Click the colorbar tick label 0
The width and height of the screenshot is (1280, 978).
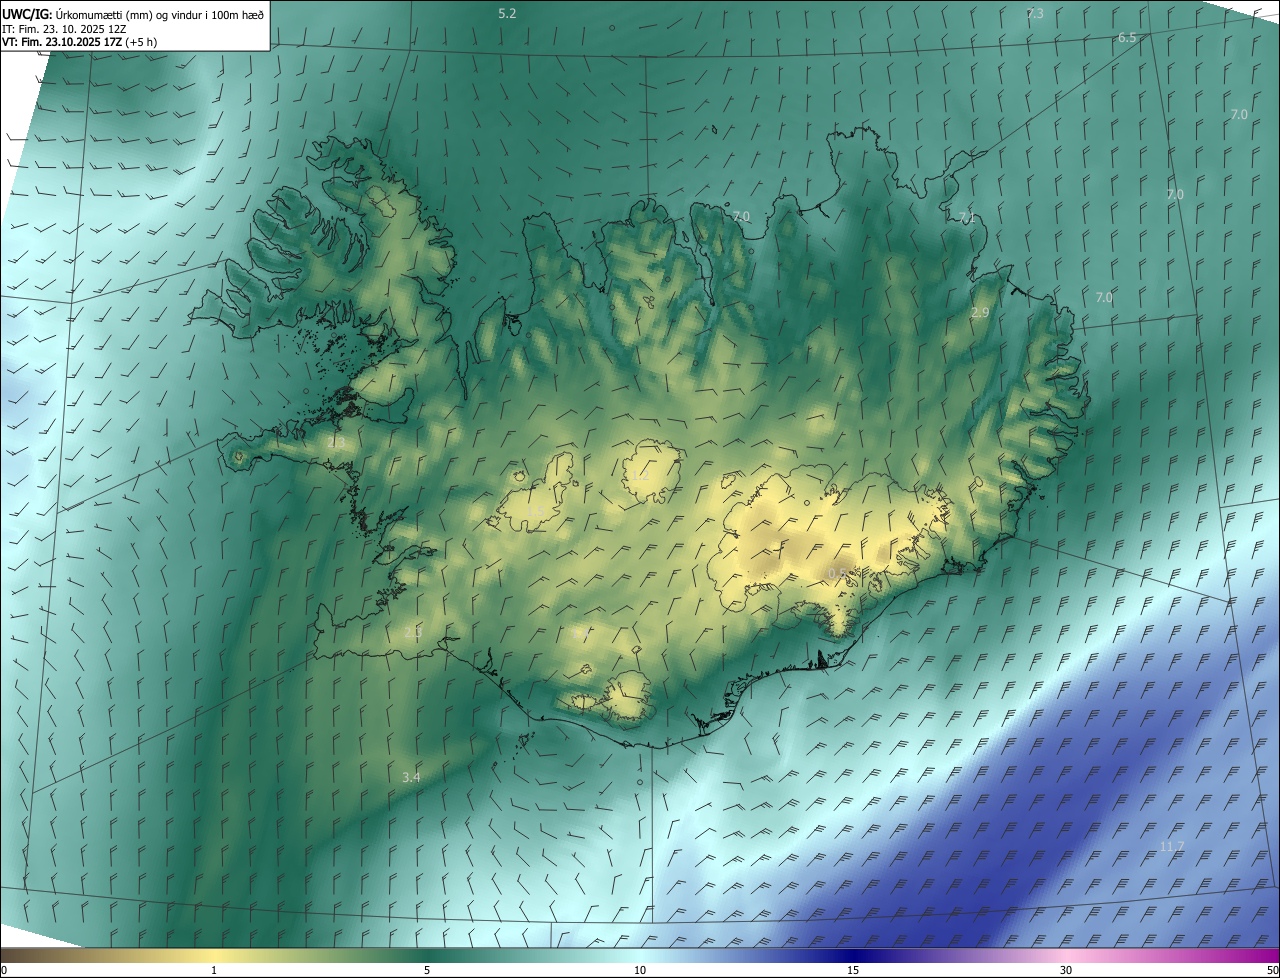pyautogui.click(x=4, y=970)
